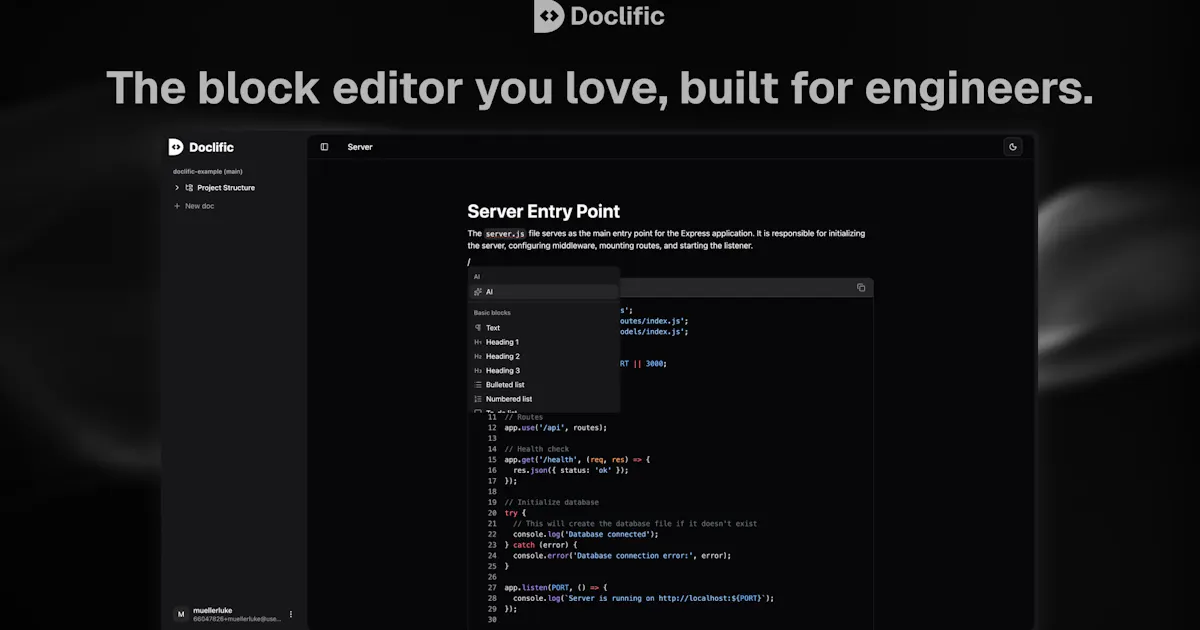Click the block editor headline text

[600, 88]
